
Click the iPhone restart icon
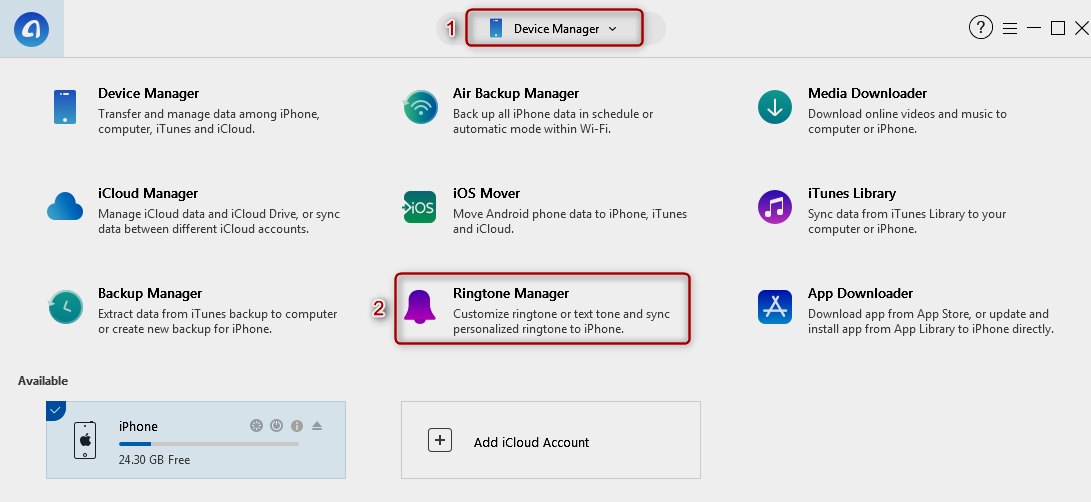[x=257, y=425]
